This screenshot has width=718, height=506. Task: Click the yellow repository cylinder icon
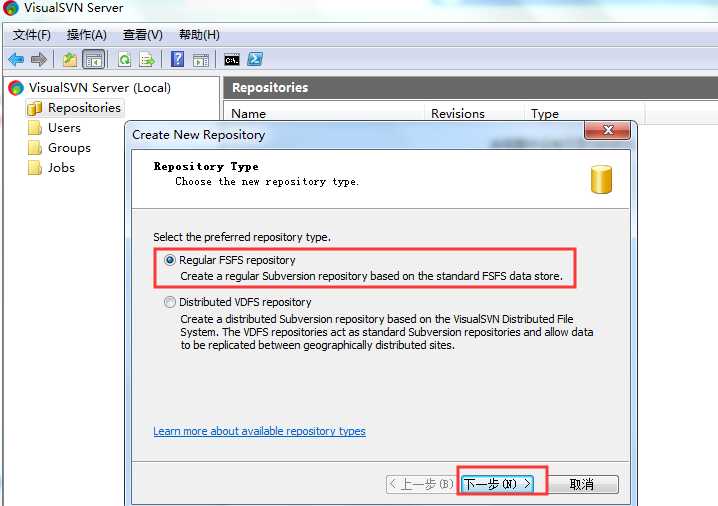(601, 180)
